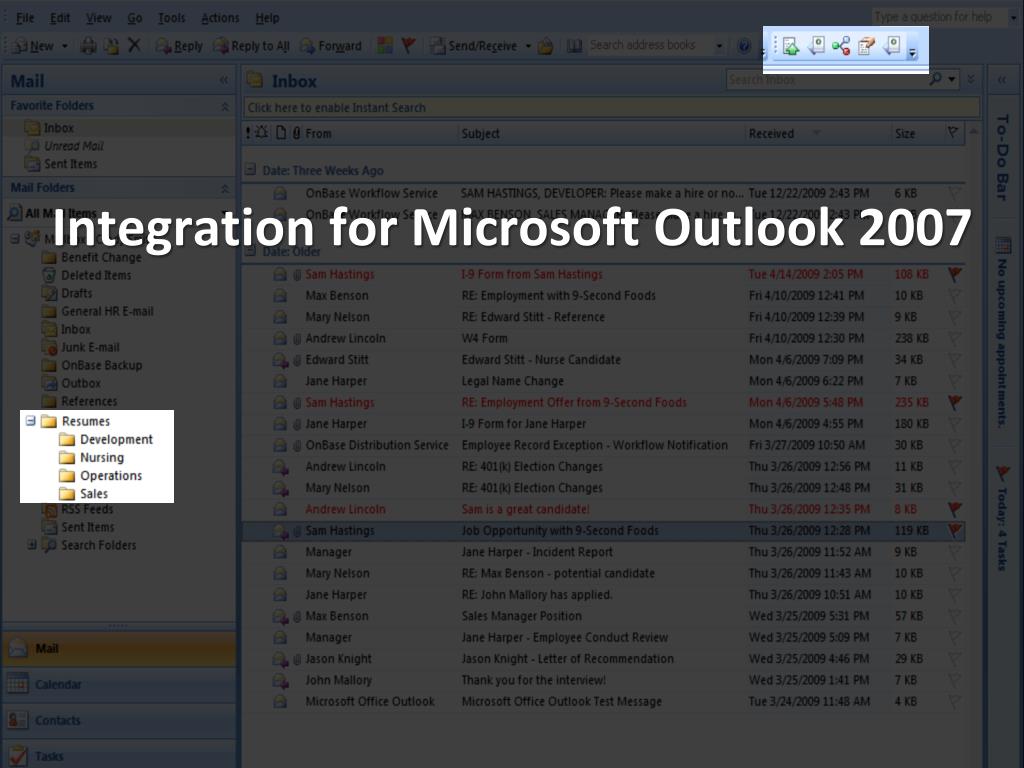
Task: Flag the Edward Stitt - Reference email
Action: coord(954,317)
